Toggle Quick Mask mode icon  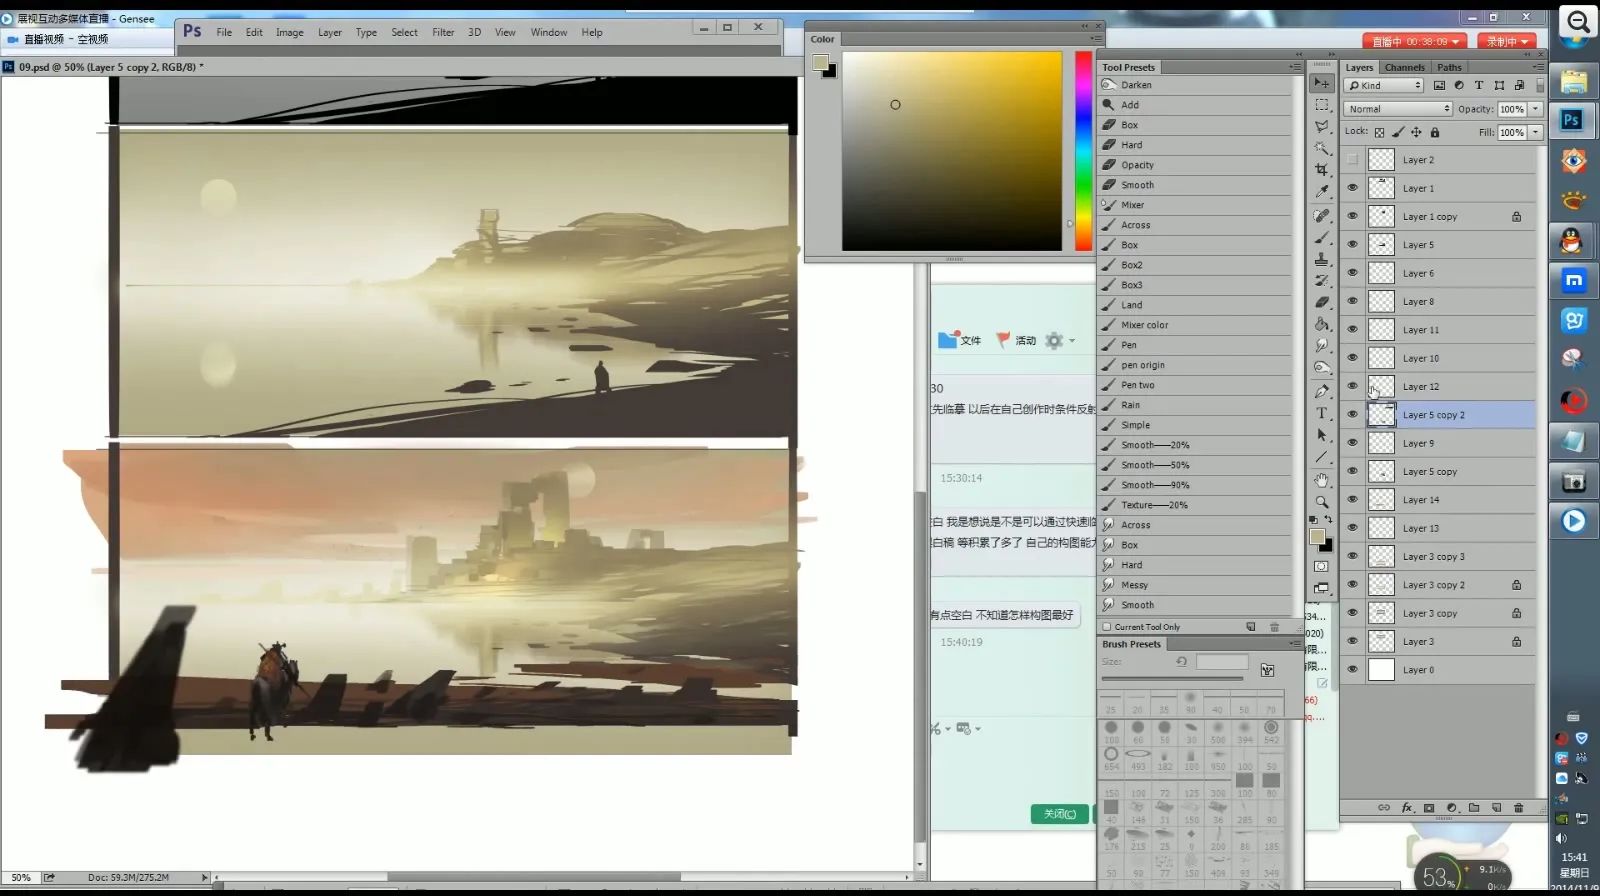(x=1321, y=566)
